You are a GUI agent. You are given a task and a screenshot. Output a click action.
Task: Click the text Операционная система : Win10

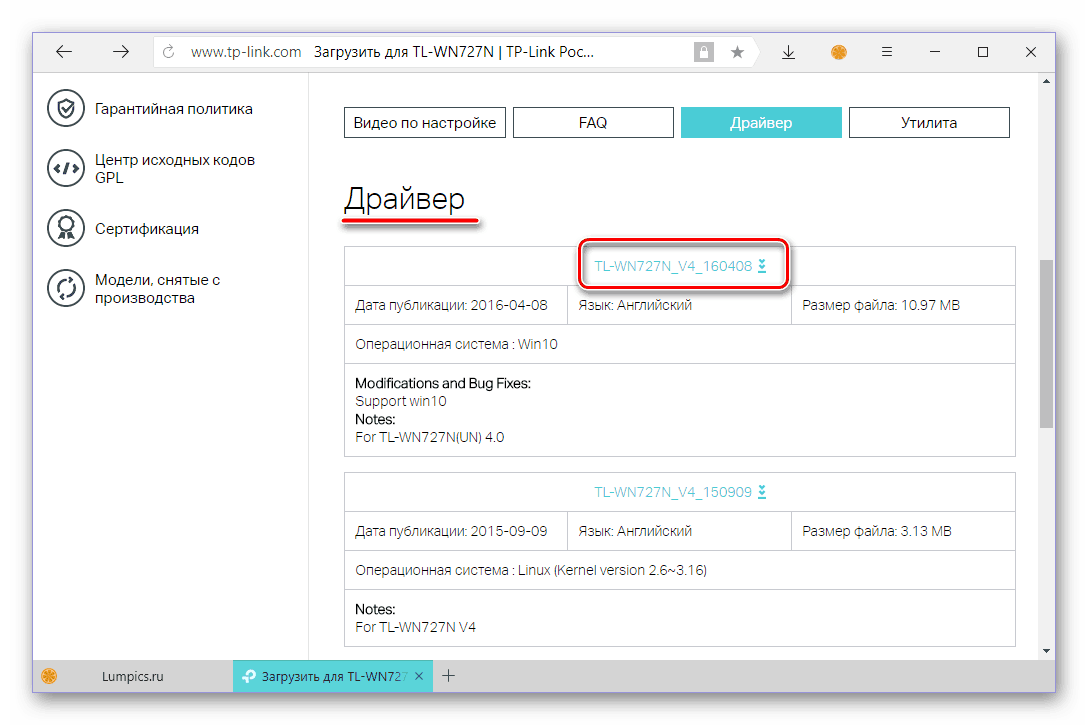[456, 344]
